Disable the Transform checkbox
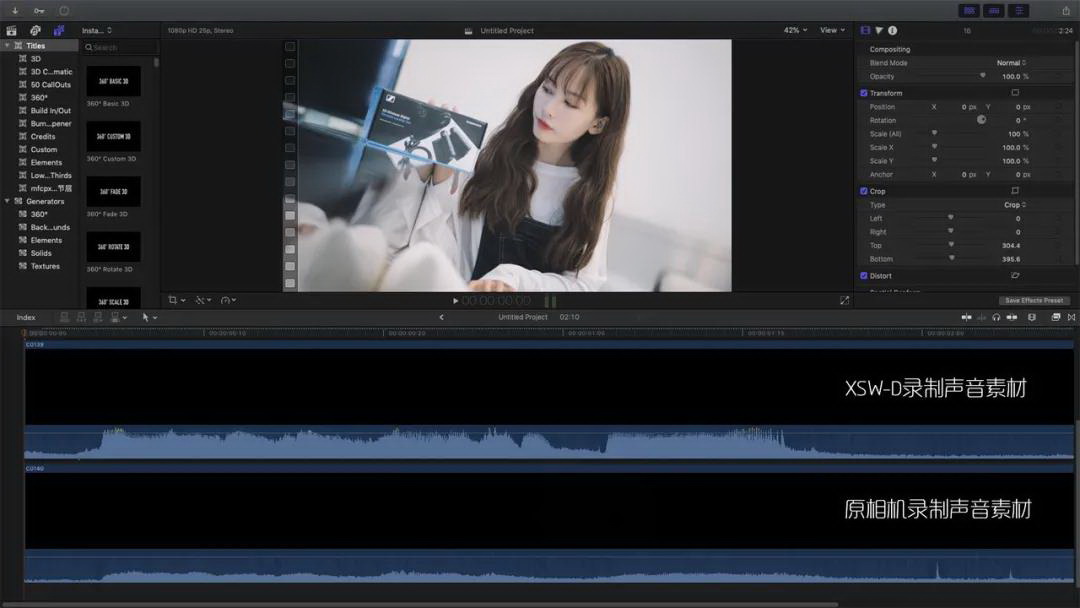 863,93
